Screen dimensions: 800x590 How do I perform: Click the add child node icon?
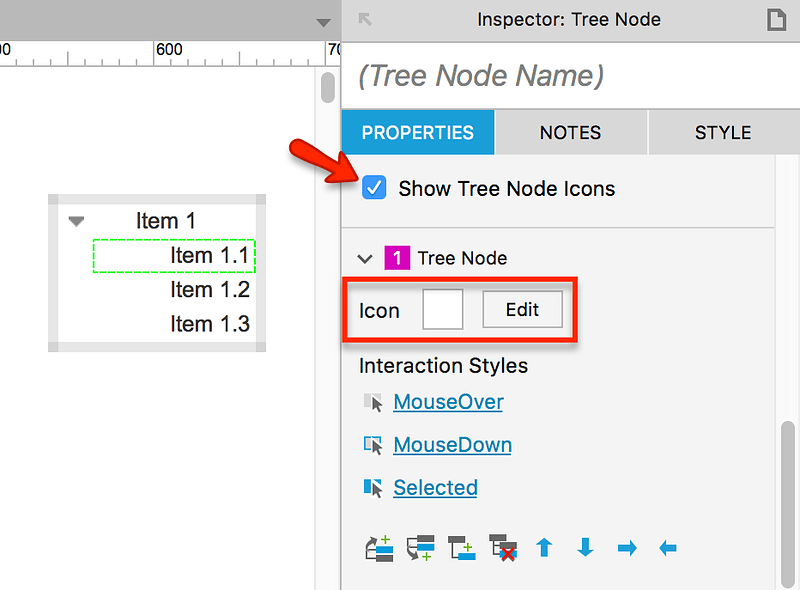coord(462,548)
